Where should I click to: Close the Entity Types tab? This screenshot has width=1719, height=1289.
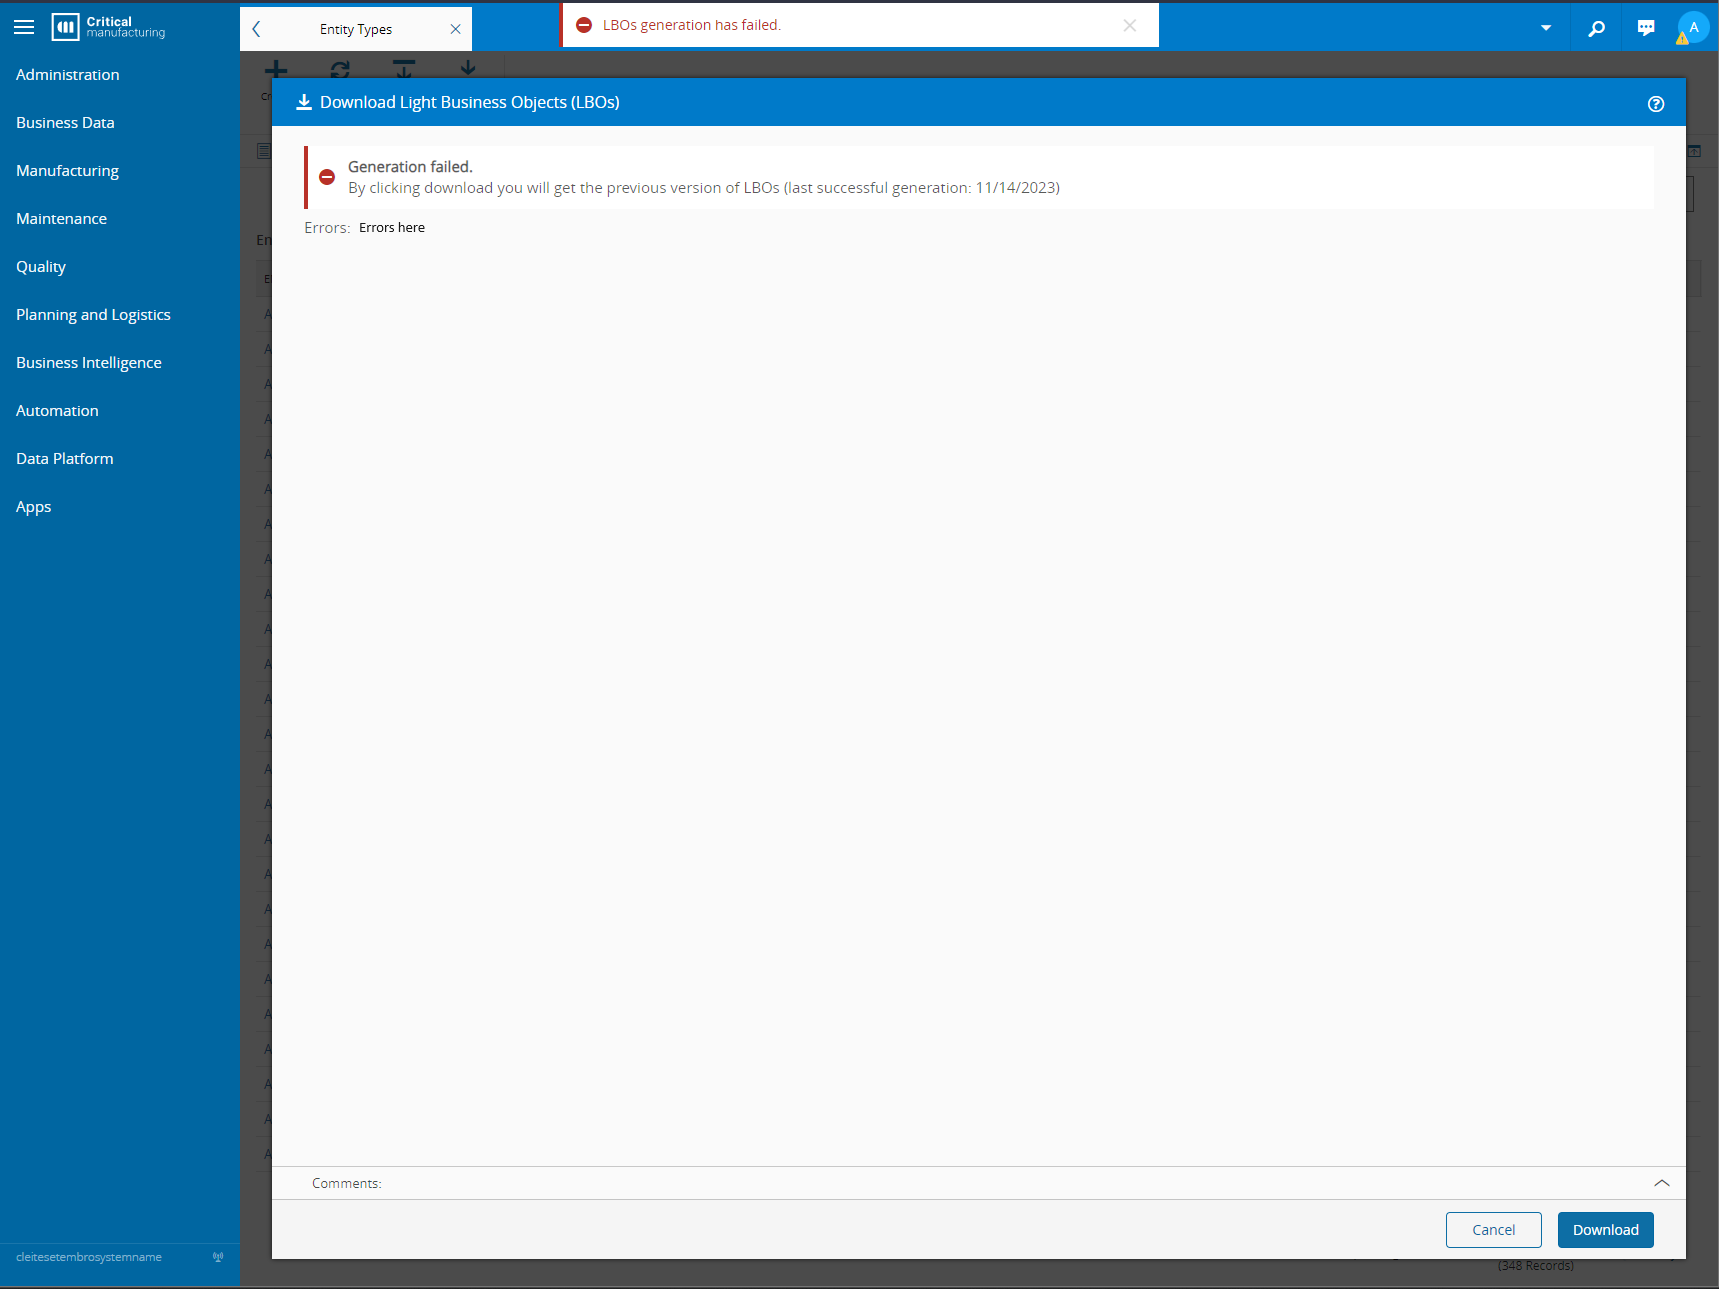455,29
